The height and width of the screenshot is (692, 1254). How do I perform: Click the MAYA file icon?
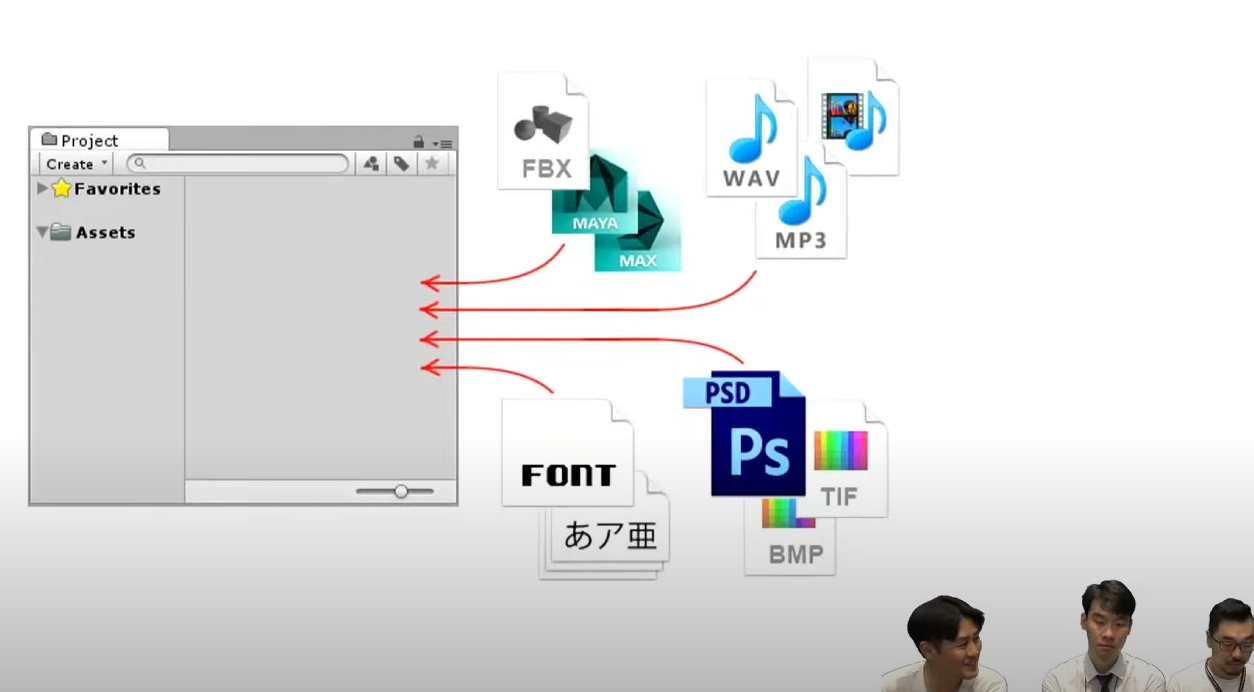click(596, 205)
